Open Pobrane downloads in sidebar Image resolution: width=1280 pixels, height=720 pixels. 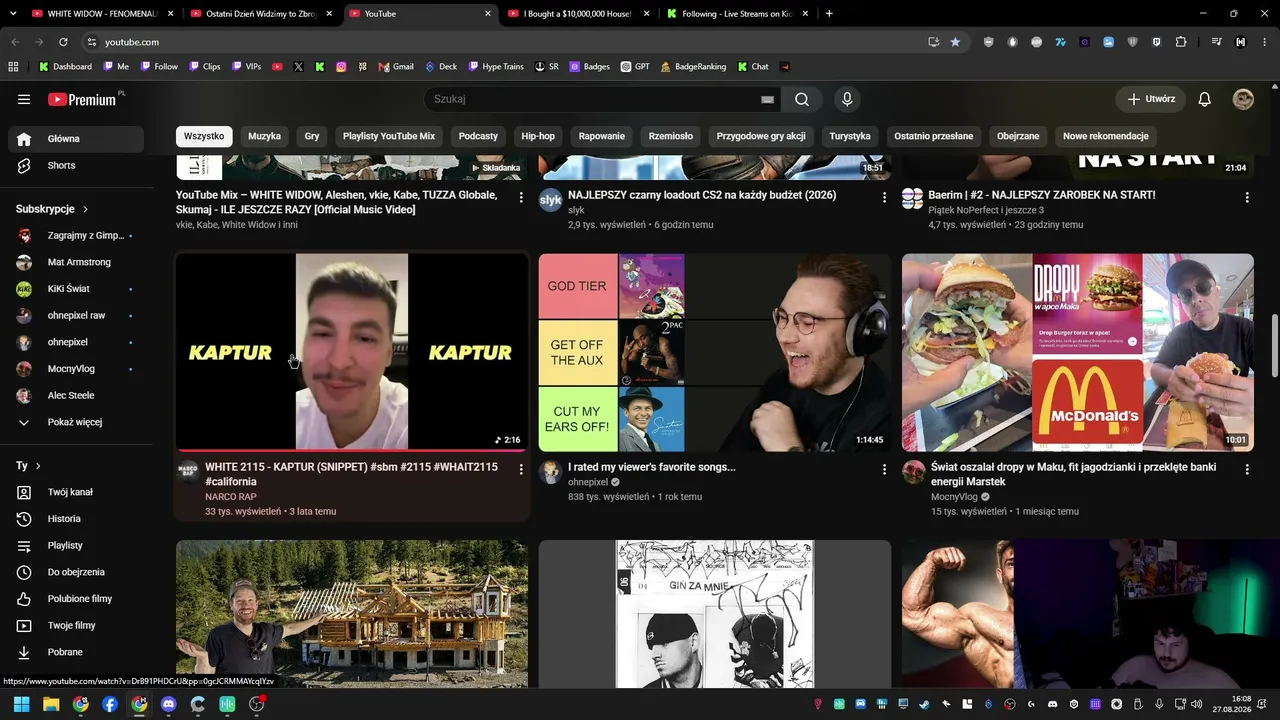pos(76,652)
